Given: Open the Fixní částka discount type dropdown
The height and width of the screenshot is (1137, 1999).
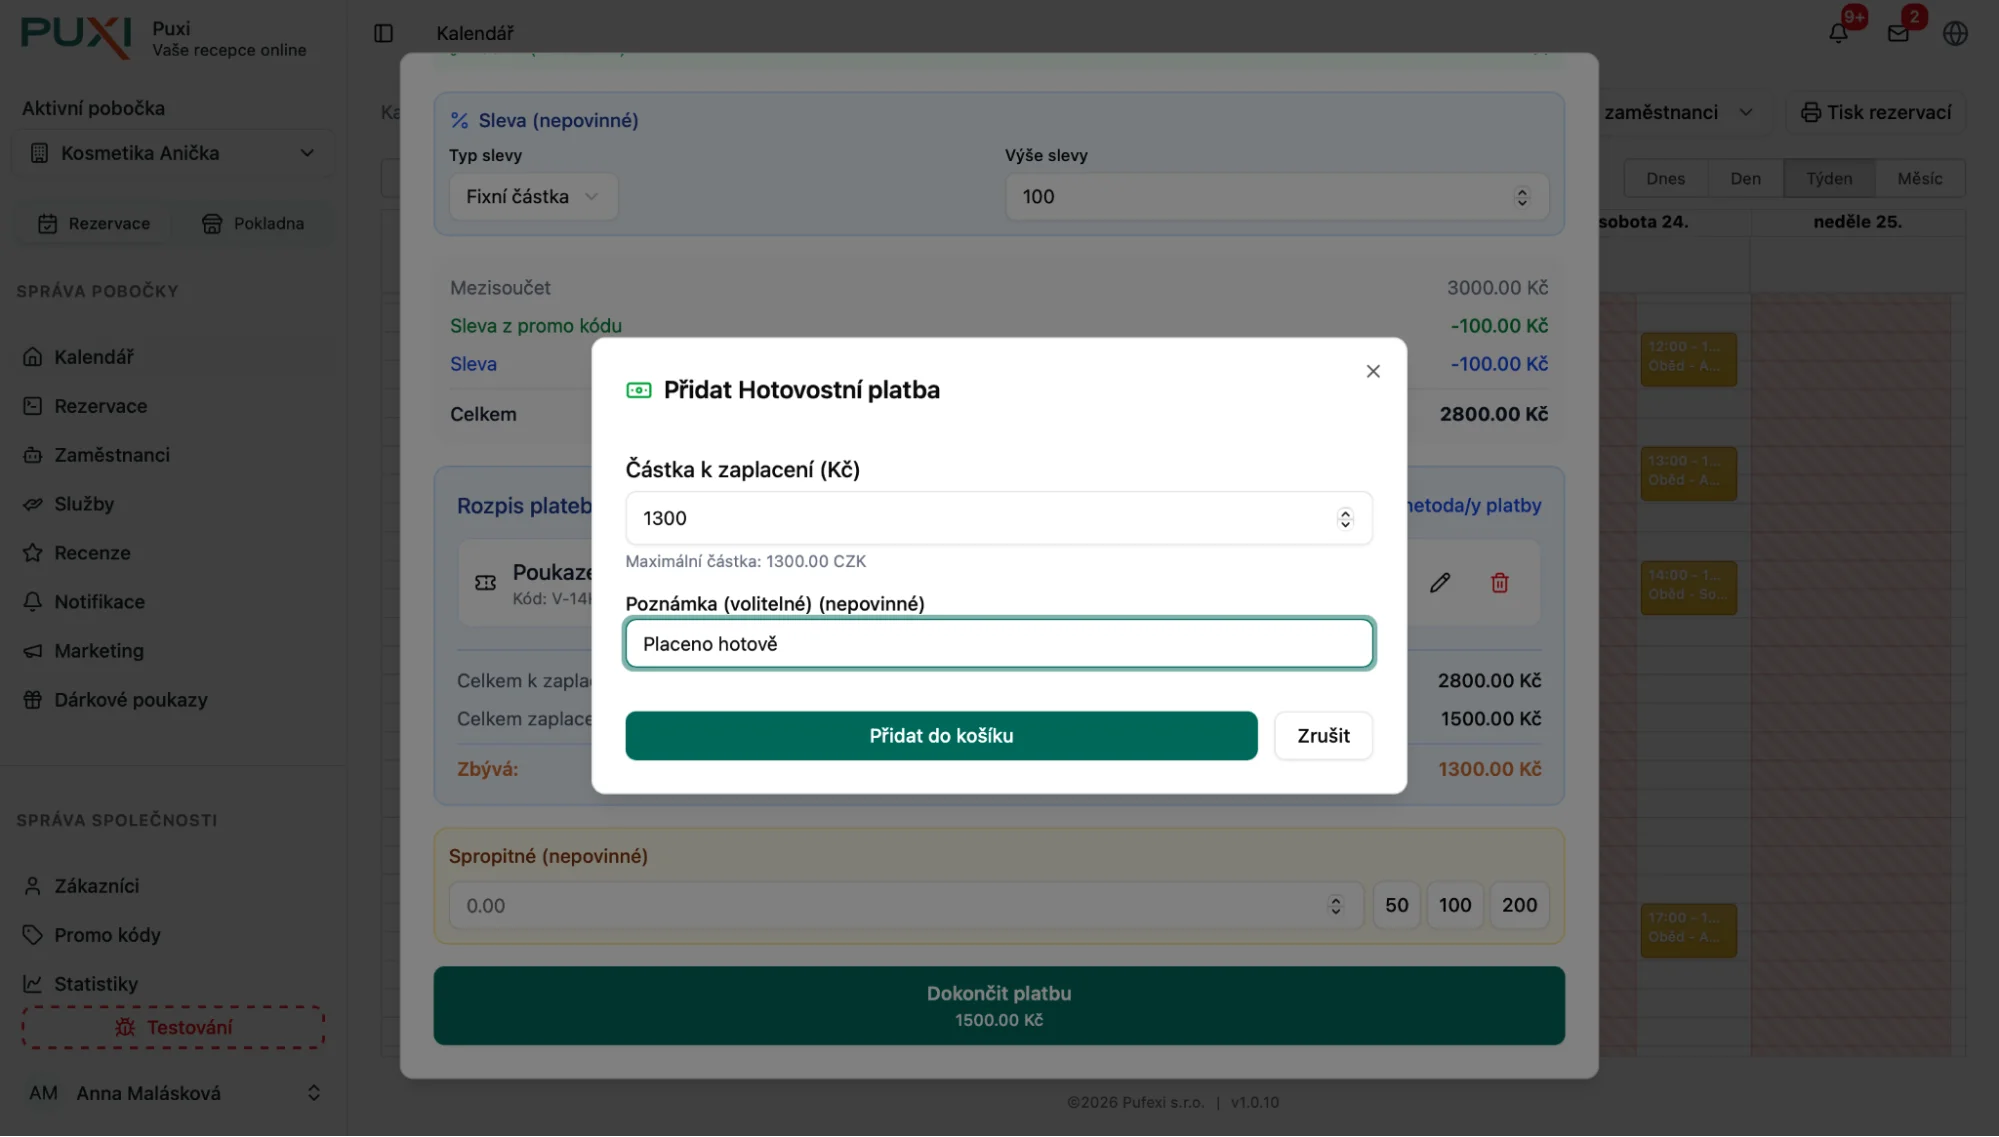Looking at the screenshot, I should (532, 197).
